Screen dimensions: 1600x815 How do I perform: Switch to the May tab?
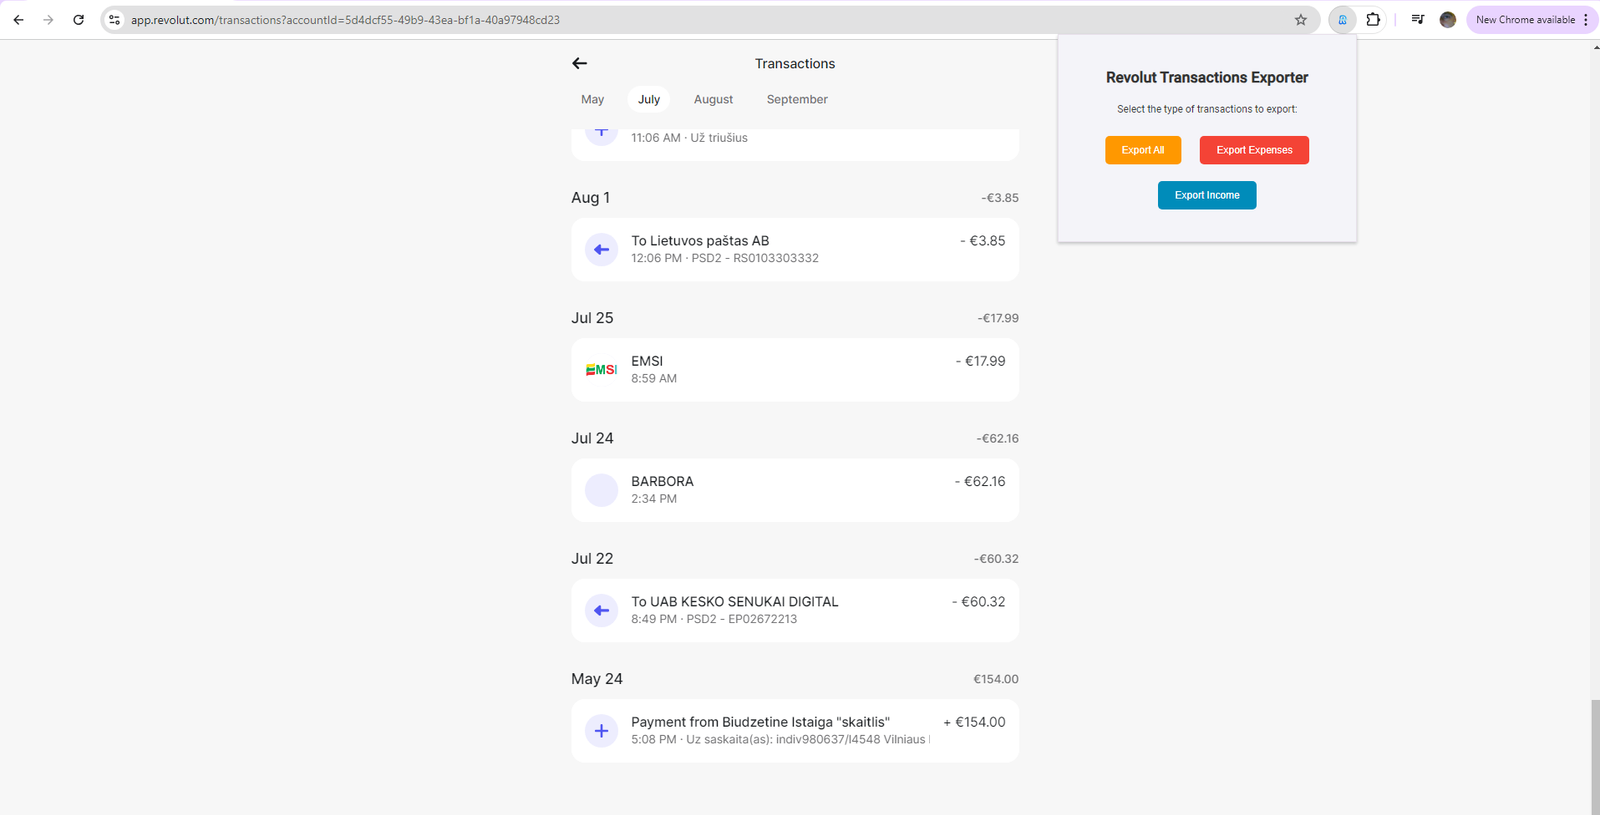(592, 99)
